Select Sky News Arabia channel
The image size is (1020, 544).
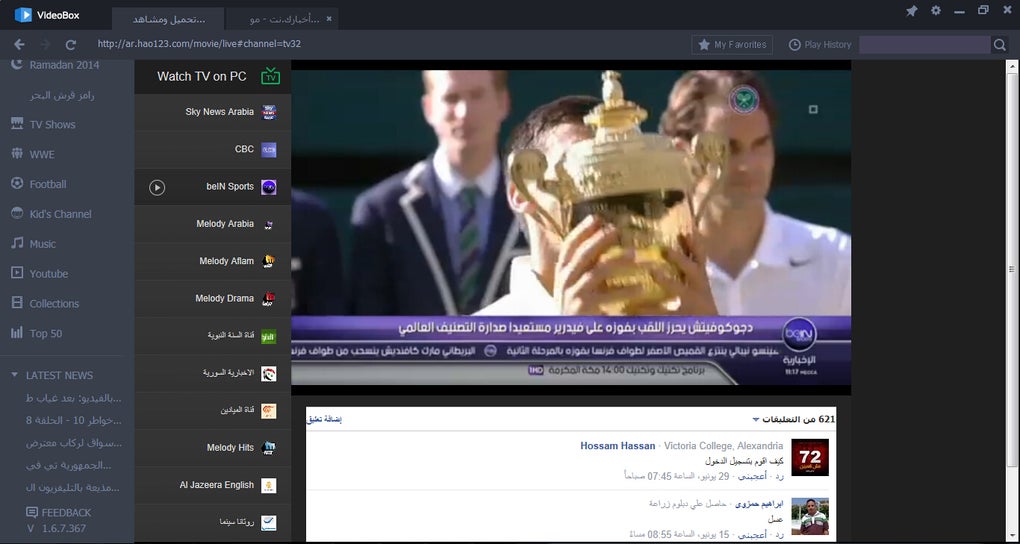pyautogui.click(x=213, y=112)
